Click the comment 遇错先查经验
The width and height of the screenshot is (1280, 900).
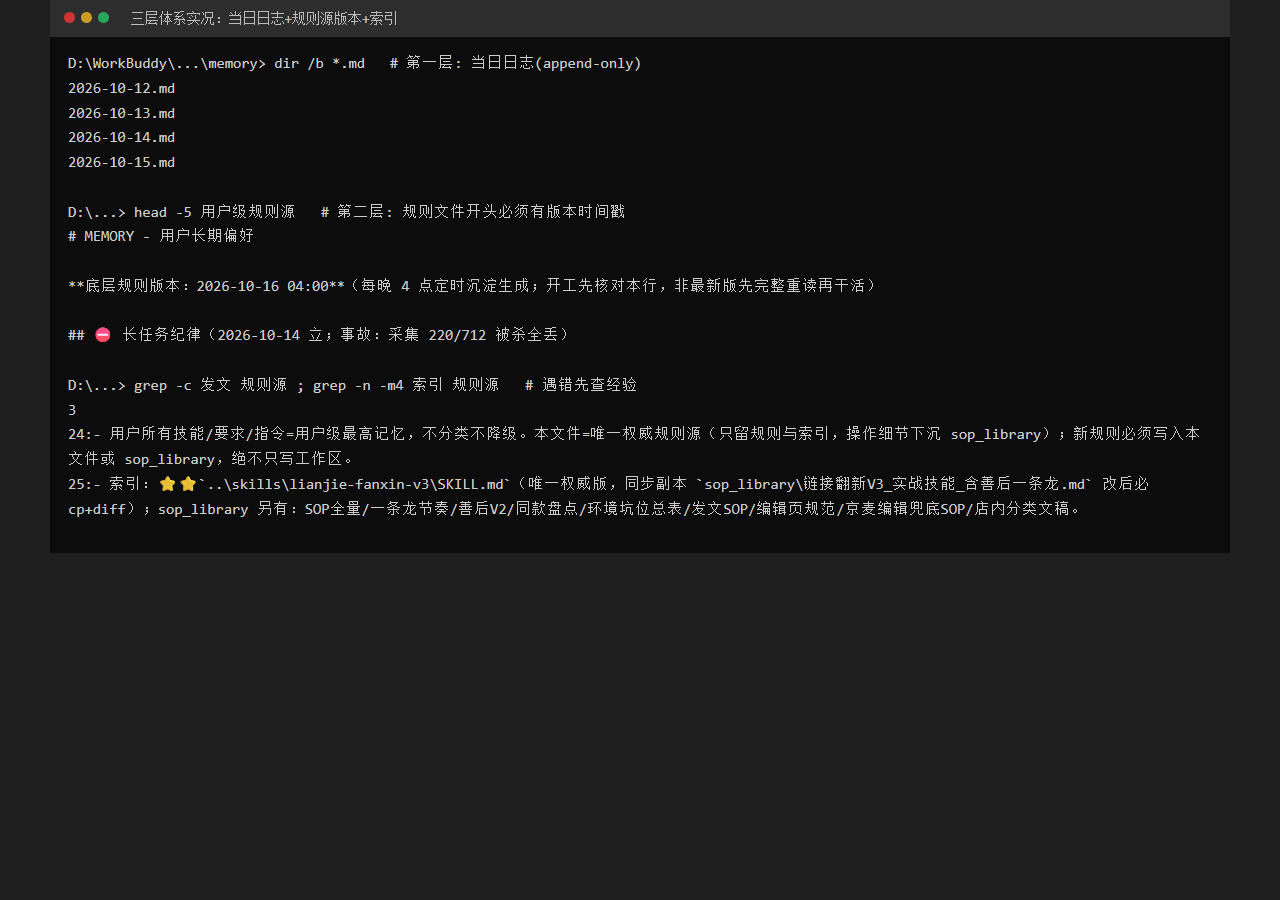tap(589, 385)
